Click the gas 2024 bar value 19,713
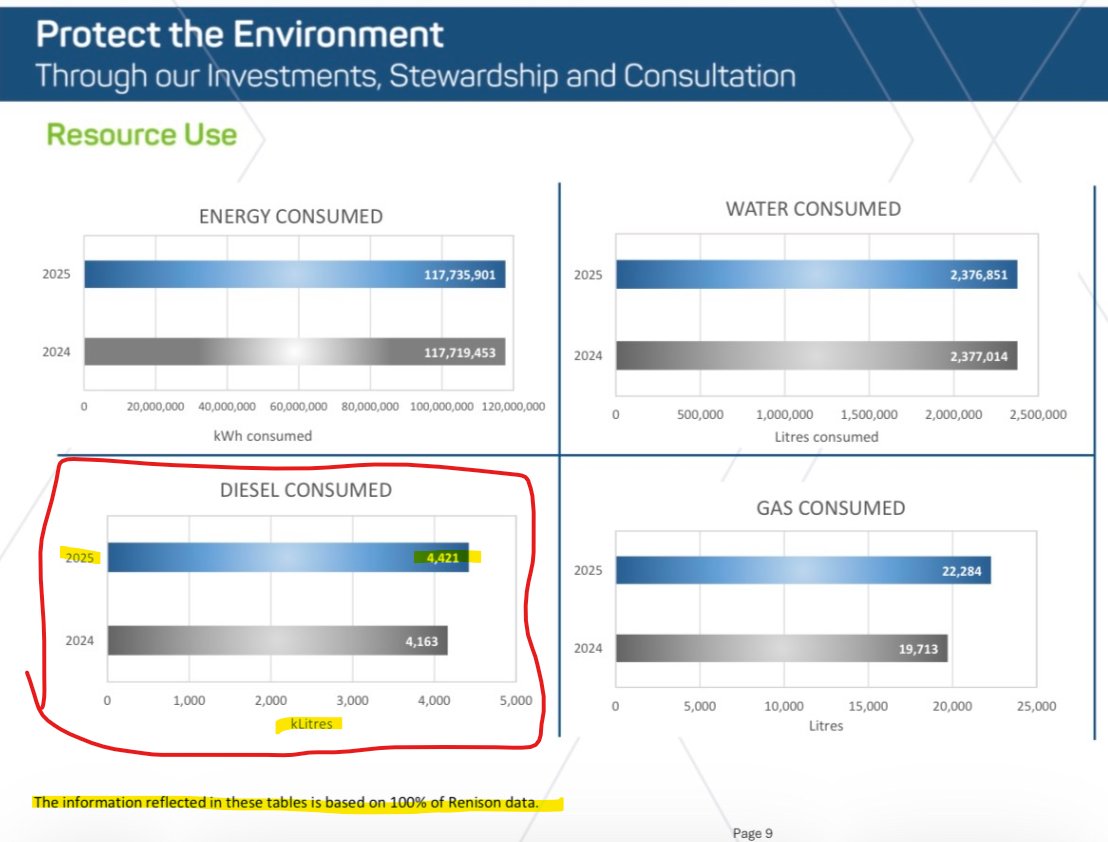1108x842 pixels. coord(918,648)
